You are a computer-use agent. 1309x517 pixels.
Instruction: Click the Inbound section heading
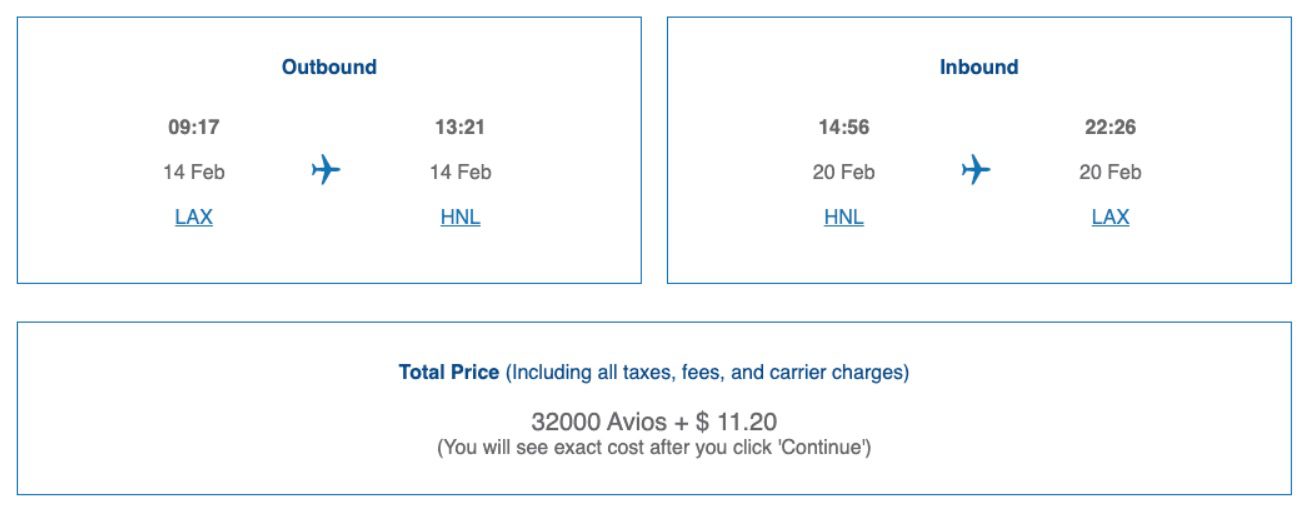point(979,67)
